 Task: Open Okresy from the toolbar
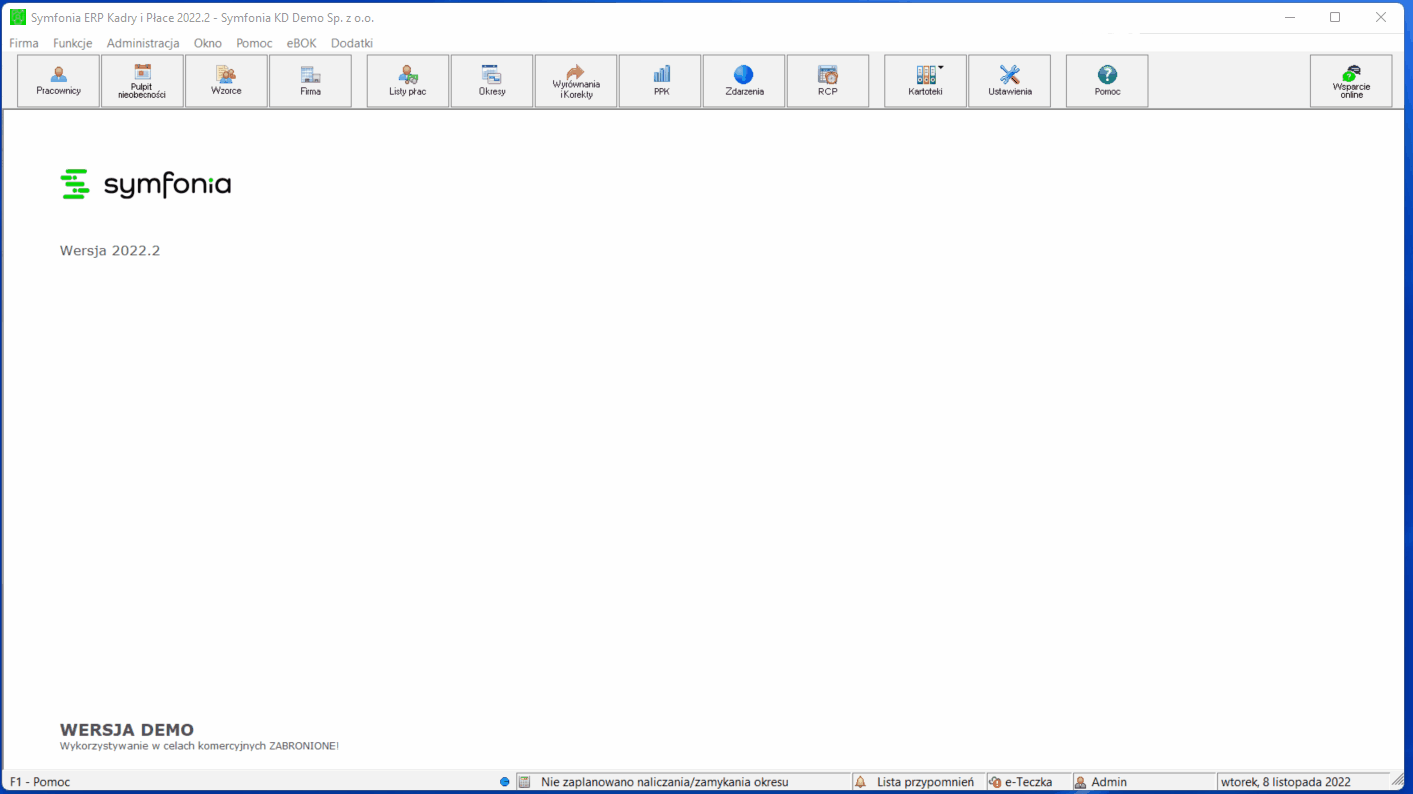point(492,81)
